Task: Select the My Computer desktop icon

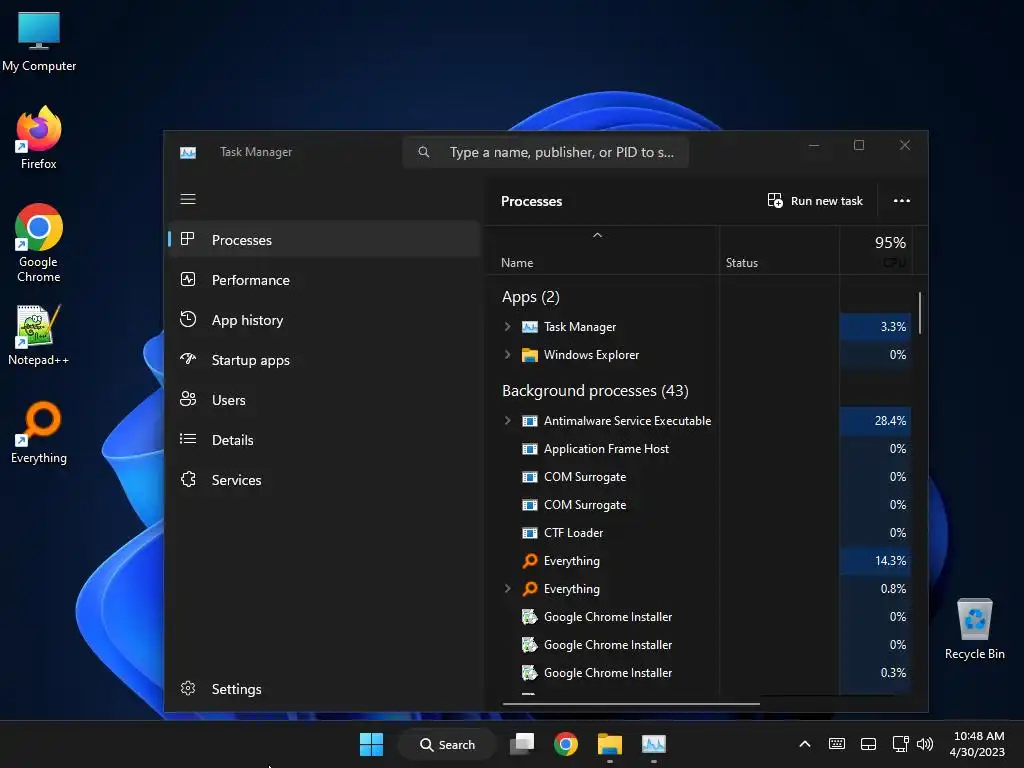Action: pos(39,41)
